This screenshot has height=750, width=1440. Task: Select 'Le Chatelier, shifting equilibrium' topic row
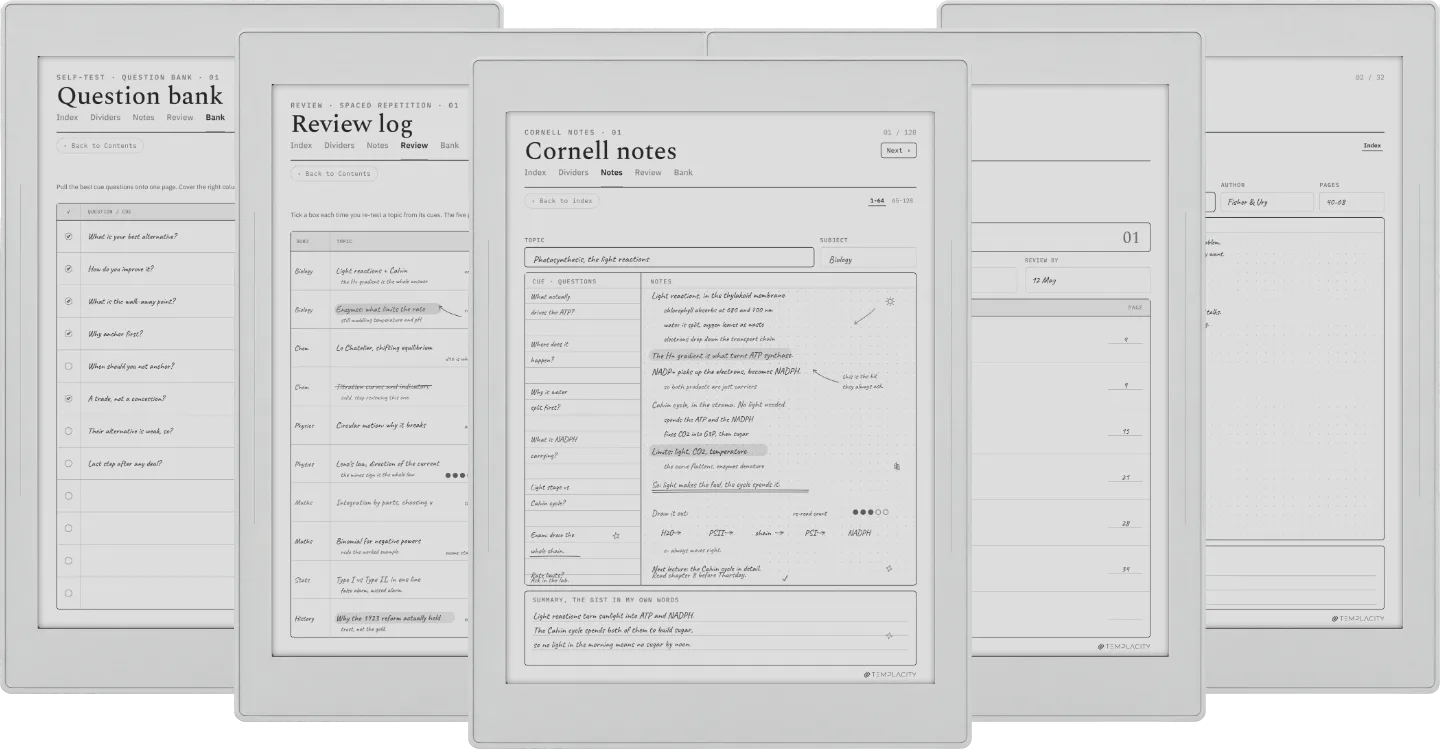click(x=380, y=348)
